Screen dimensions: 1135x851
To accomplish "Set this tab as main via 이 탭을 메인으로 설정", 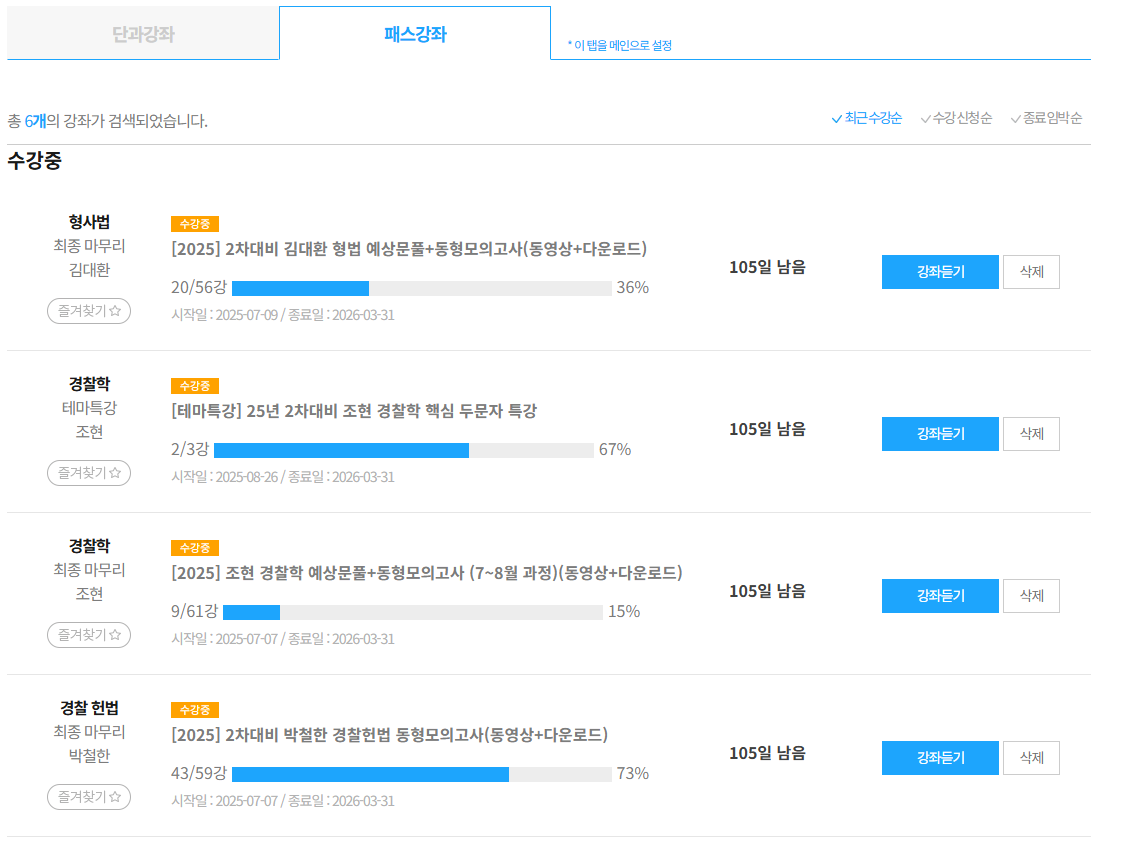I will (620, 46).
